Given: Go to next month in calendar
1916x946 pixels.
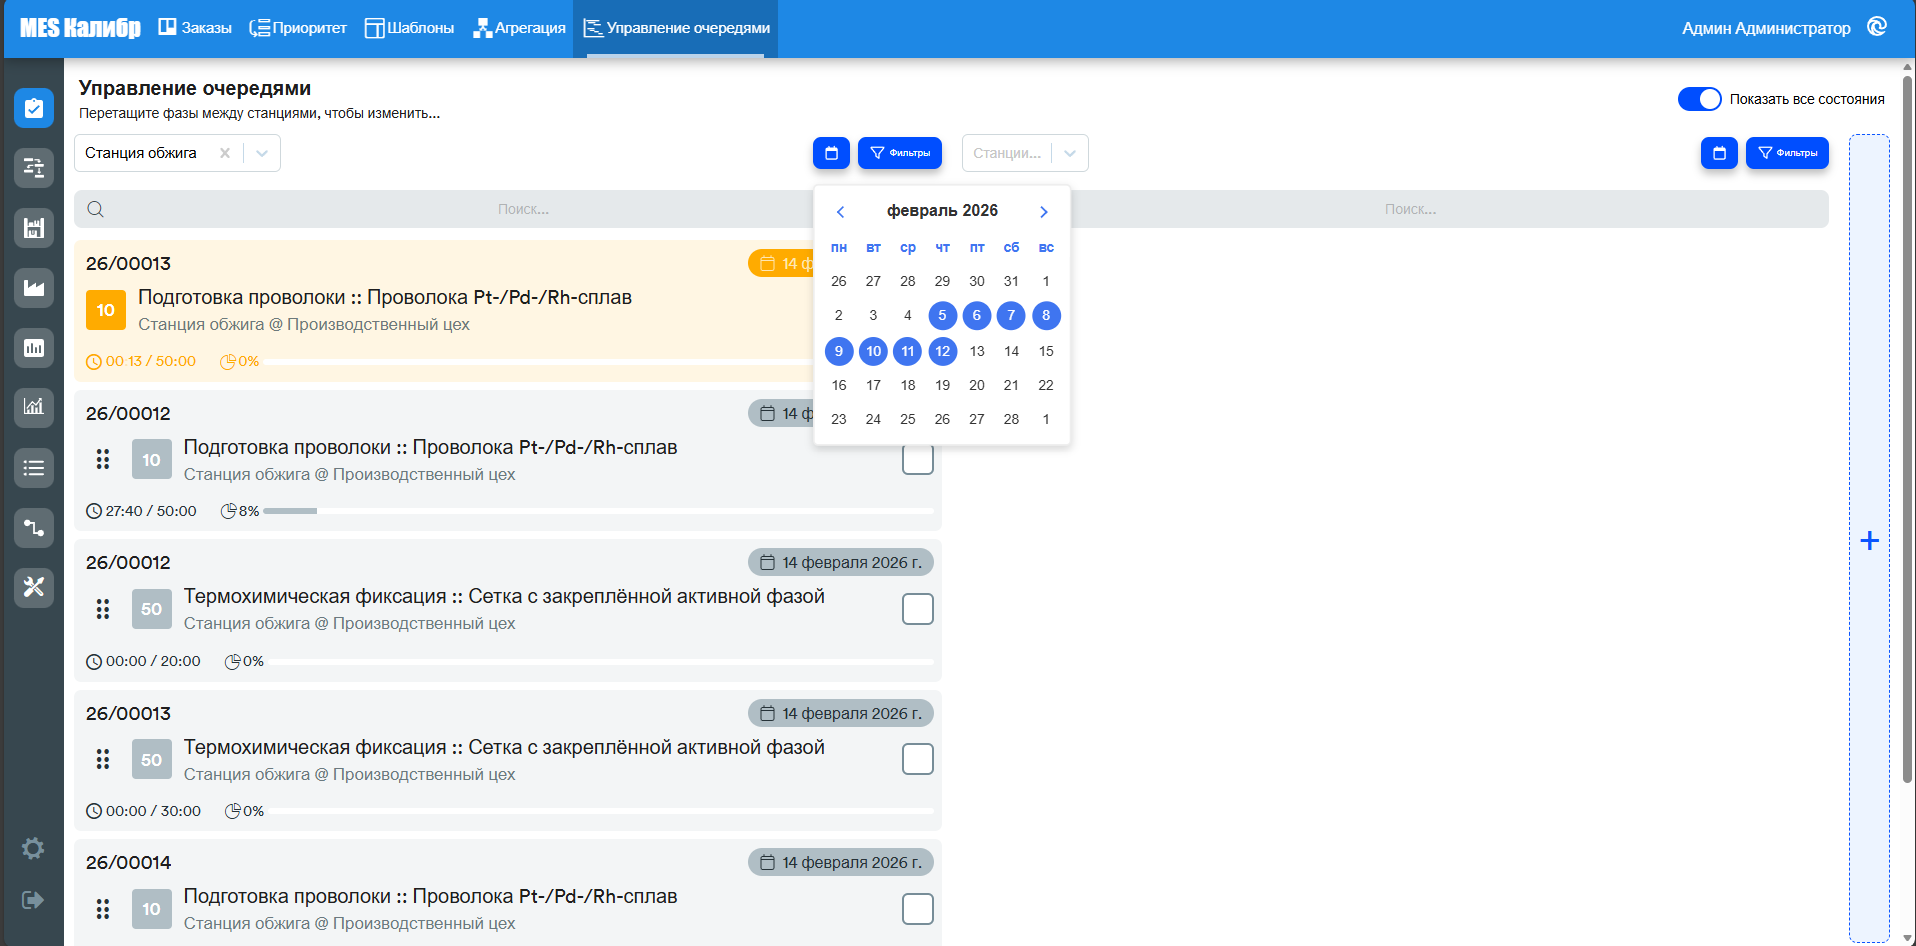Looking at the screenshot, I should 1044,211.
